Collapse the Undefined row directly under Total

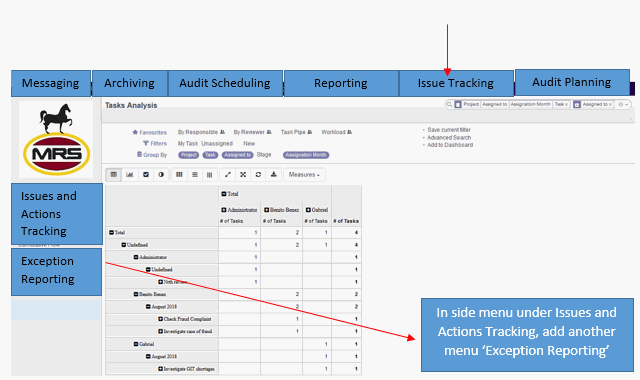[124, 245]
